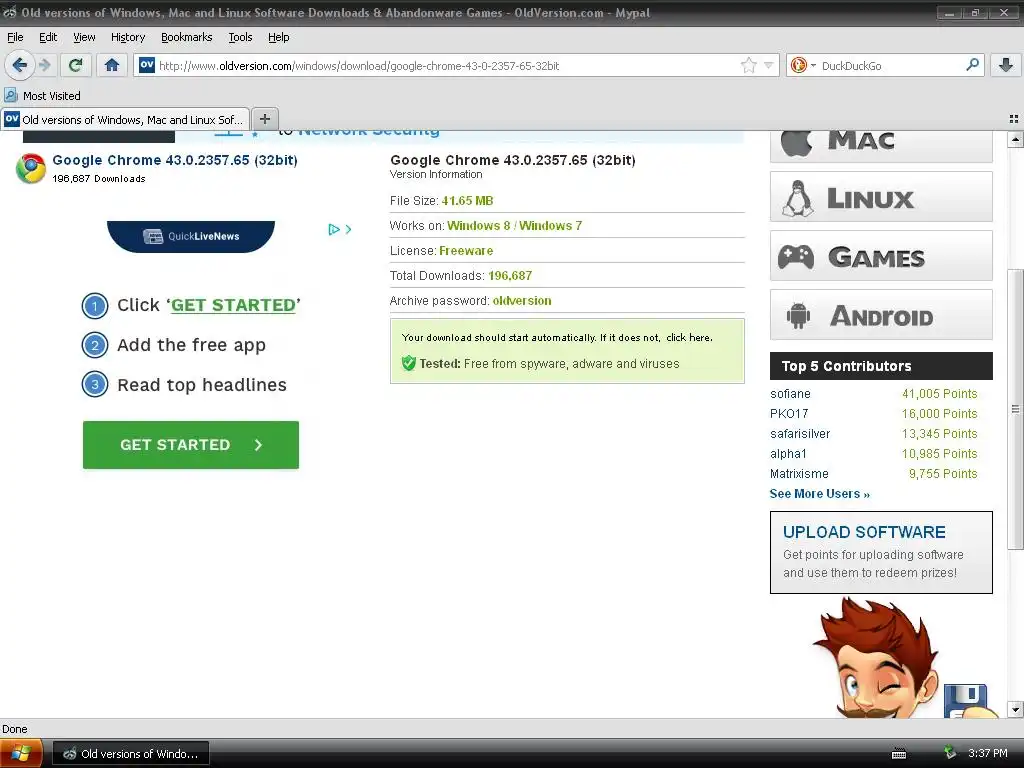Click the green system tray icon
The image size is (1024, 768).
click(950, 753)
